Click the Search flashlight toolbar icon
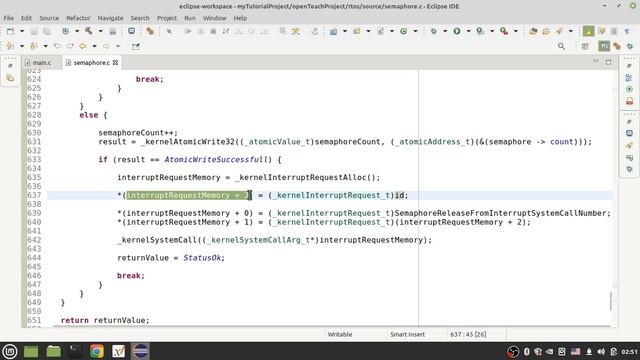This screenshot has height=360, width=640. click(559, 31)
